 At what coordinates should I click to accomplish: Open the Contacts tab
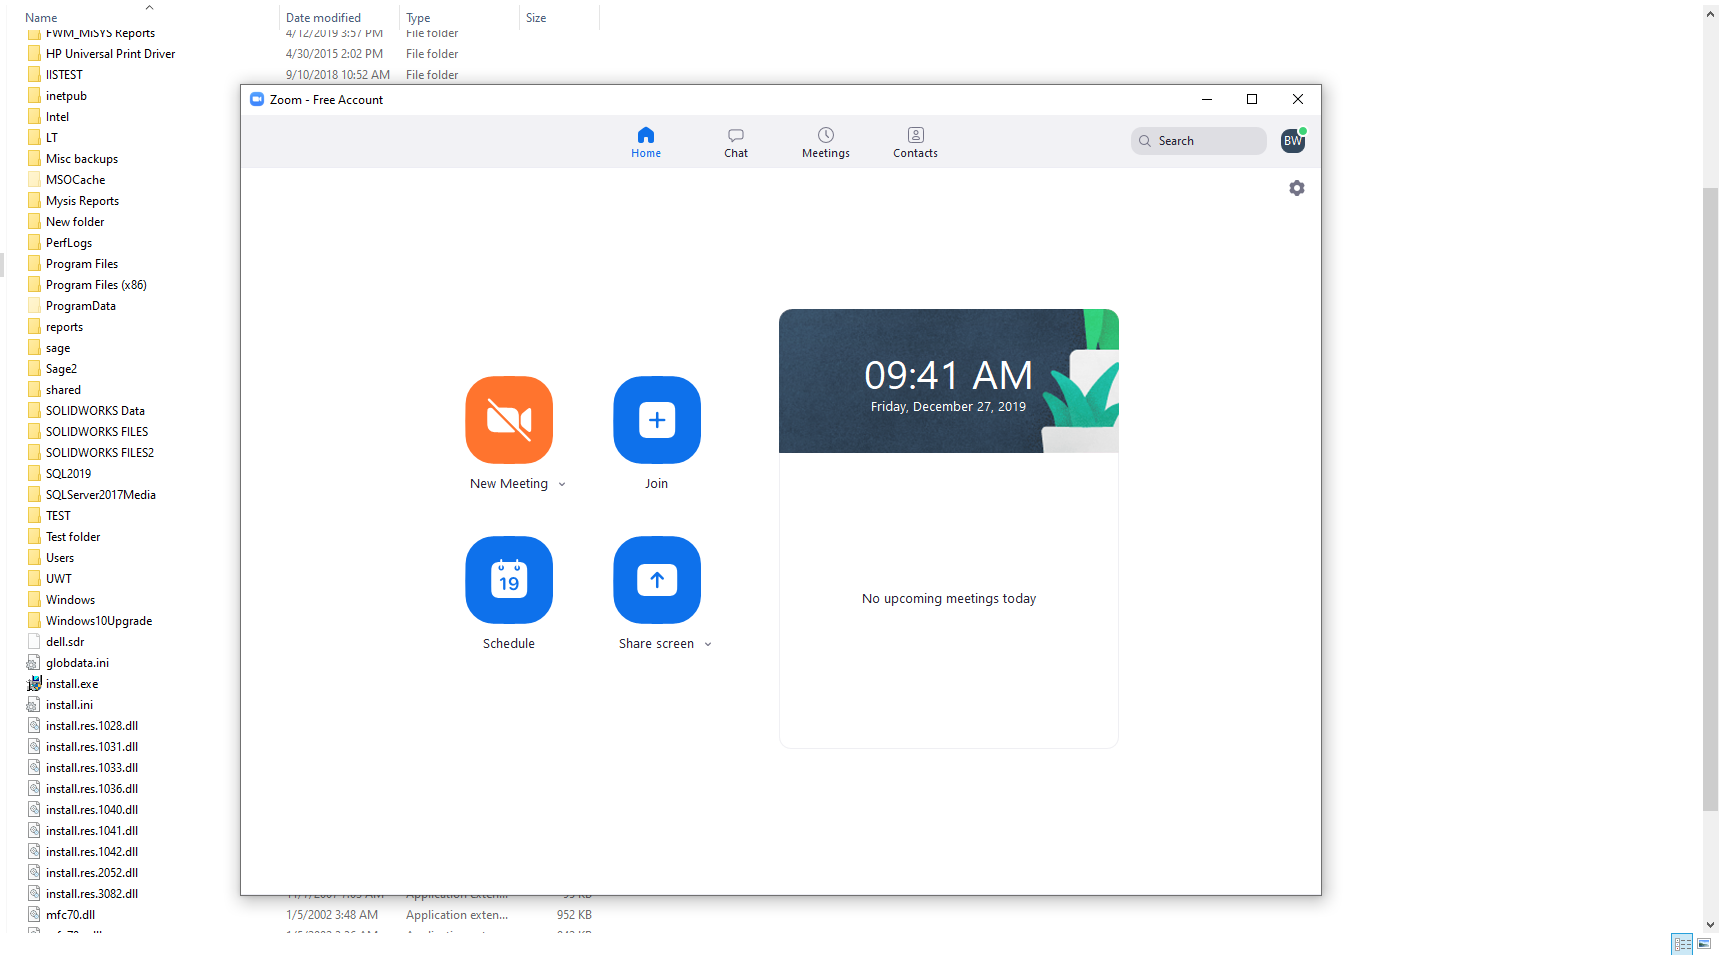coord(916,142)
